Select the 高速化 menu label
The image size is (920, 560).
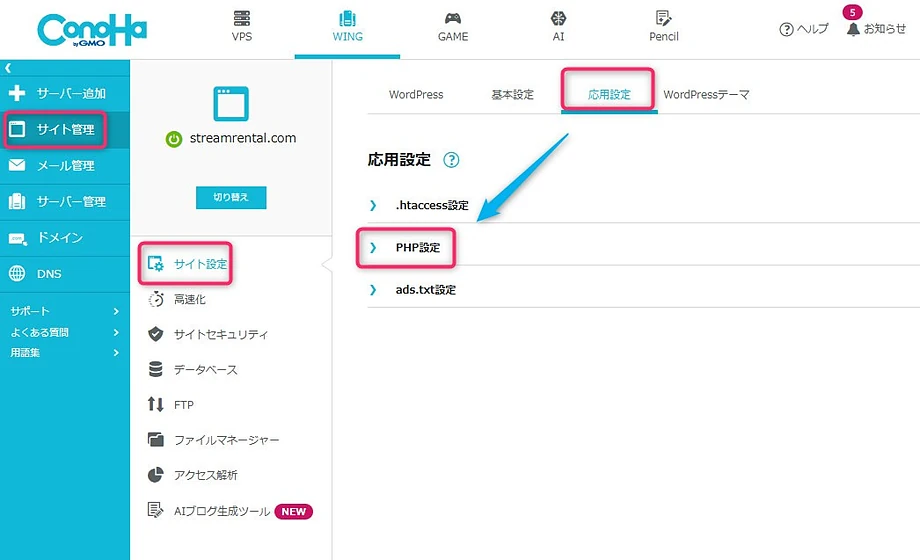click(x=190, y=299)
